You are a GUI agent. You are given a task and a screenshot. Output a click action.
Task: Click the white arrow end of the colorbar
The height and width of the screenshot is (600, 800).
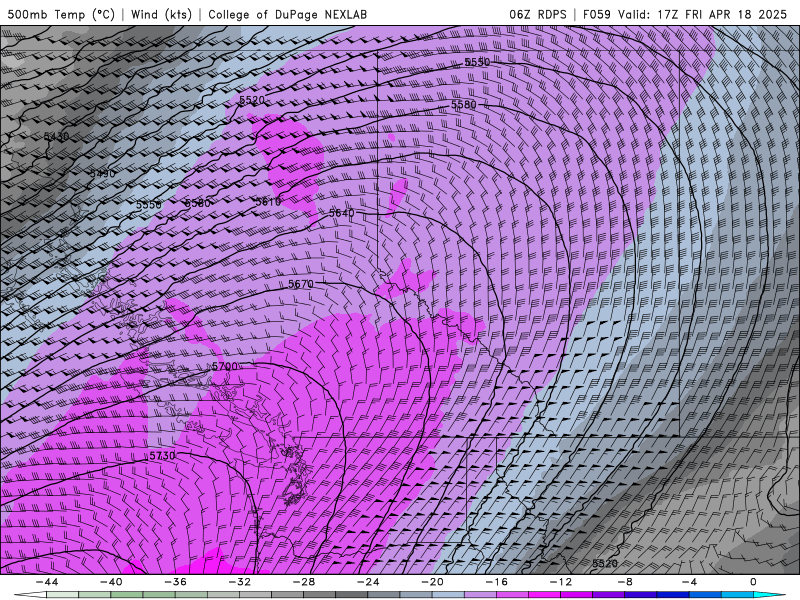[30, 595]
